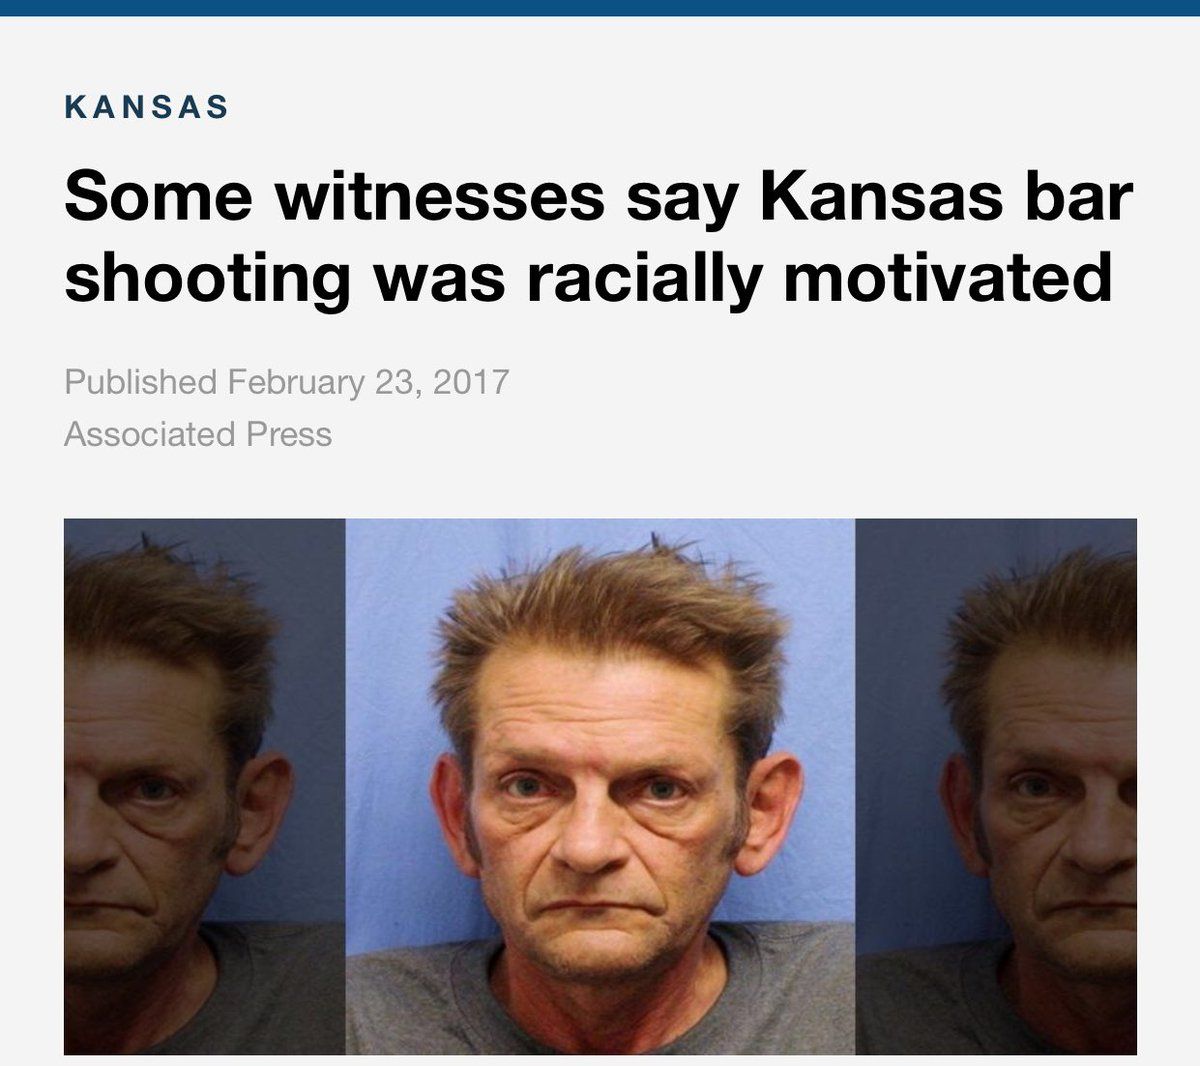Click the word "Some" starting the headline
Screen dimensions: 1200x1066
(158, 196)
